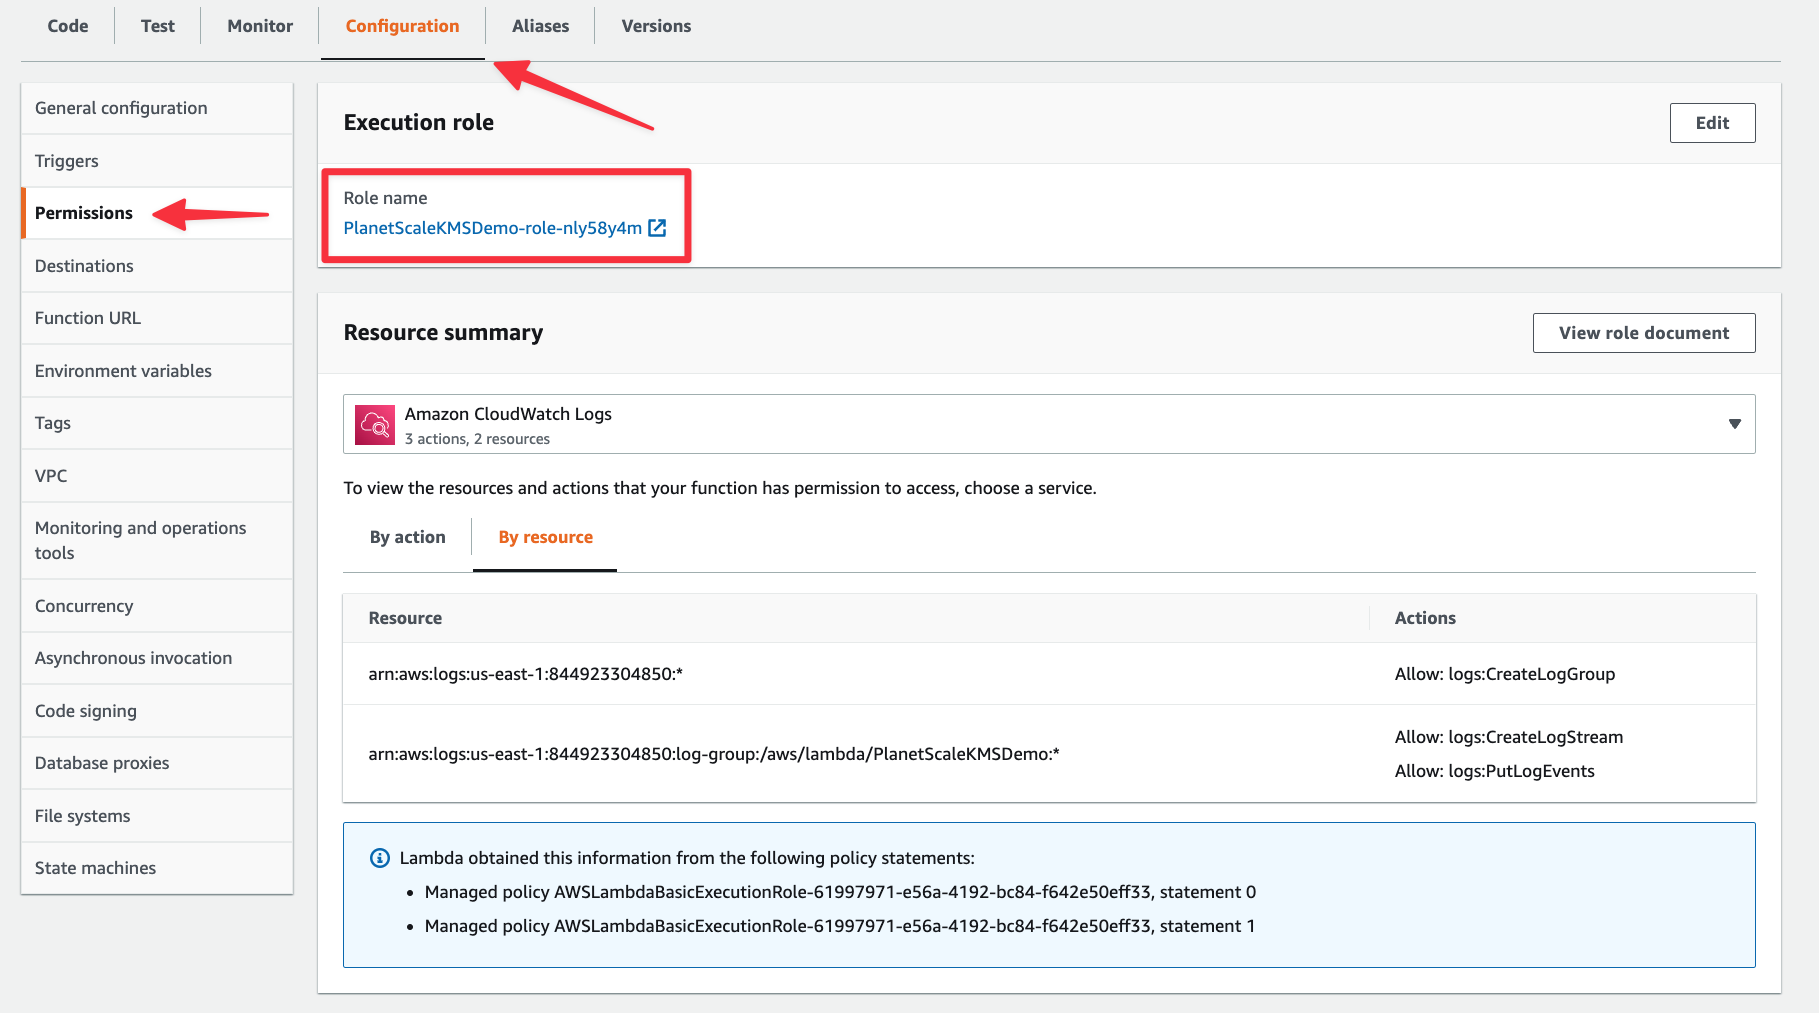The image size is (1819, 1013).
Task: Open Function URL settings
Action: pos(157,318)
